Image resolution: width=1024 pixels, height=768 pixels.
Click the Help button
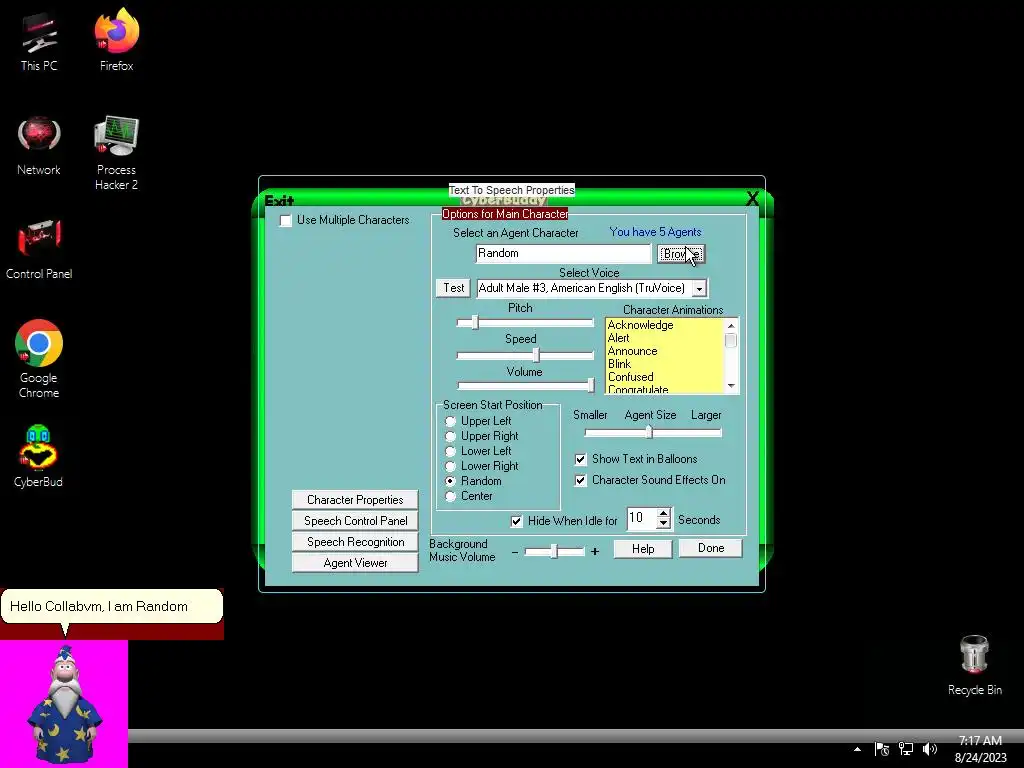tap(643, 549)
